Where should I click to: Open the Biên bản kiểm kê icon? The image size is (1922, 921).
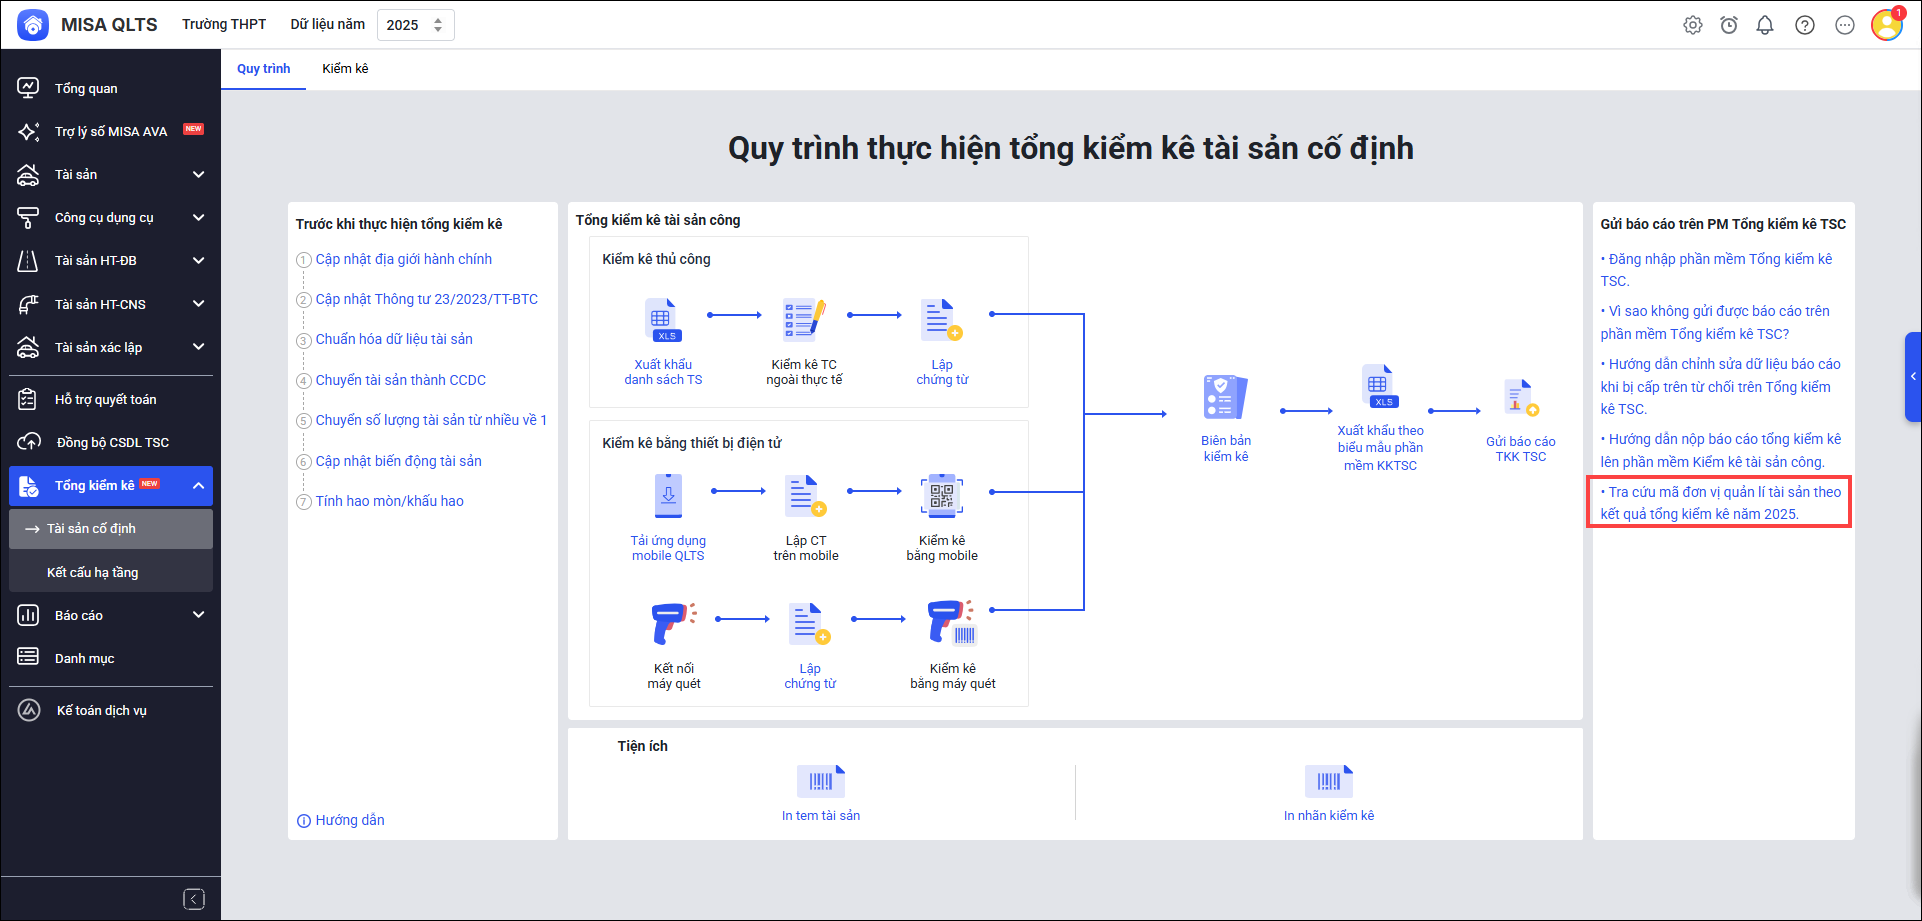(x=1225, y=398)
